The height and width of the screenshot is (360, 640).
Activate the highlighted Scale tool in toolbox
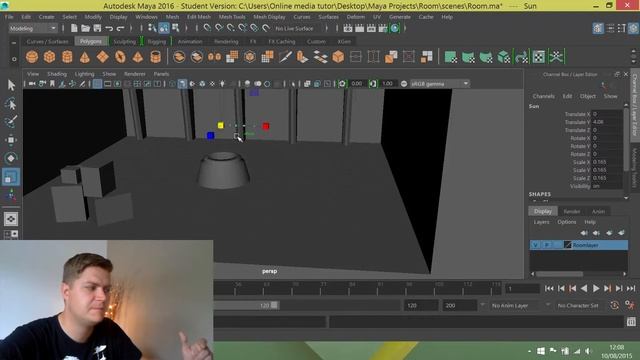click(11, 177)
